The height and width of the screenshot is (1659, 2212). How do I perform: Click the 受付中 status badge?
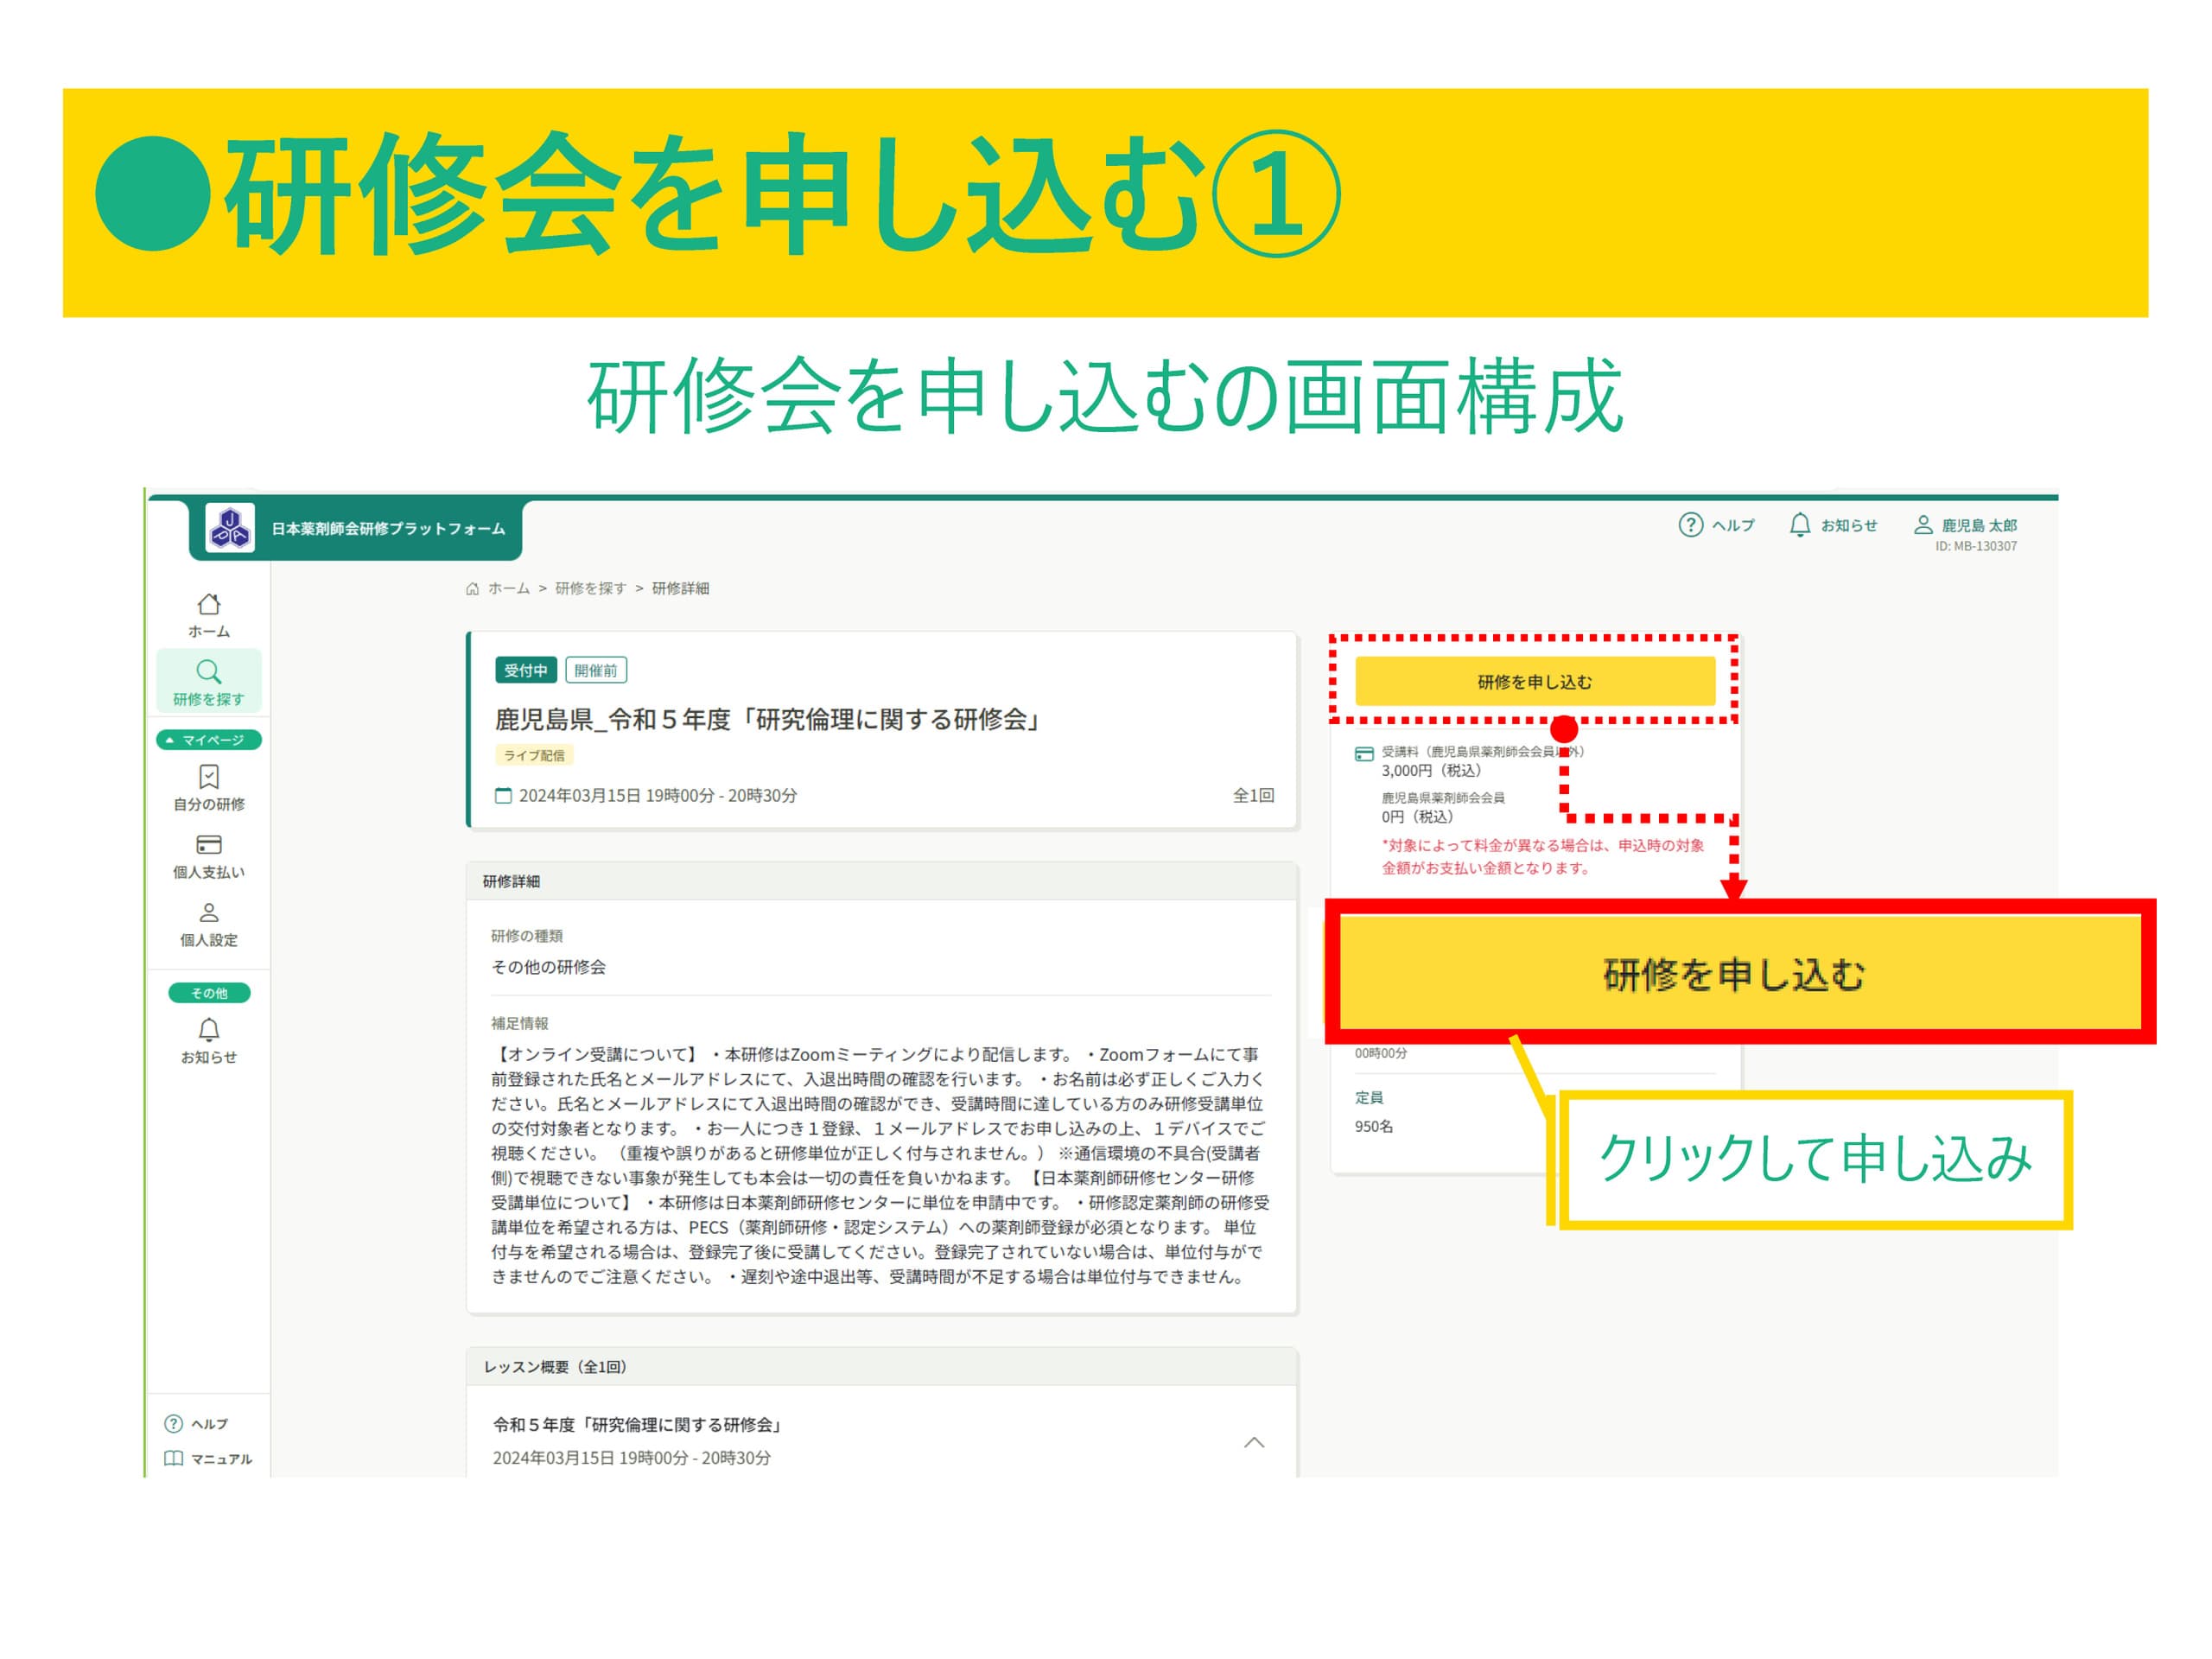tap(526, 670)
